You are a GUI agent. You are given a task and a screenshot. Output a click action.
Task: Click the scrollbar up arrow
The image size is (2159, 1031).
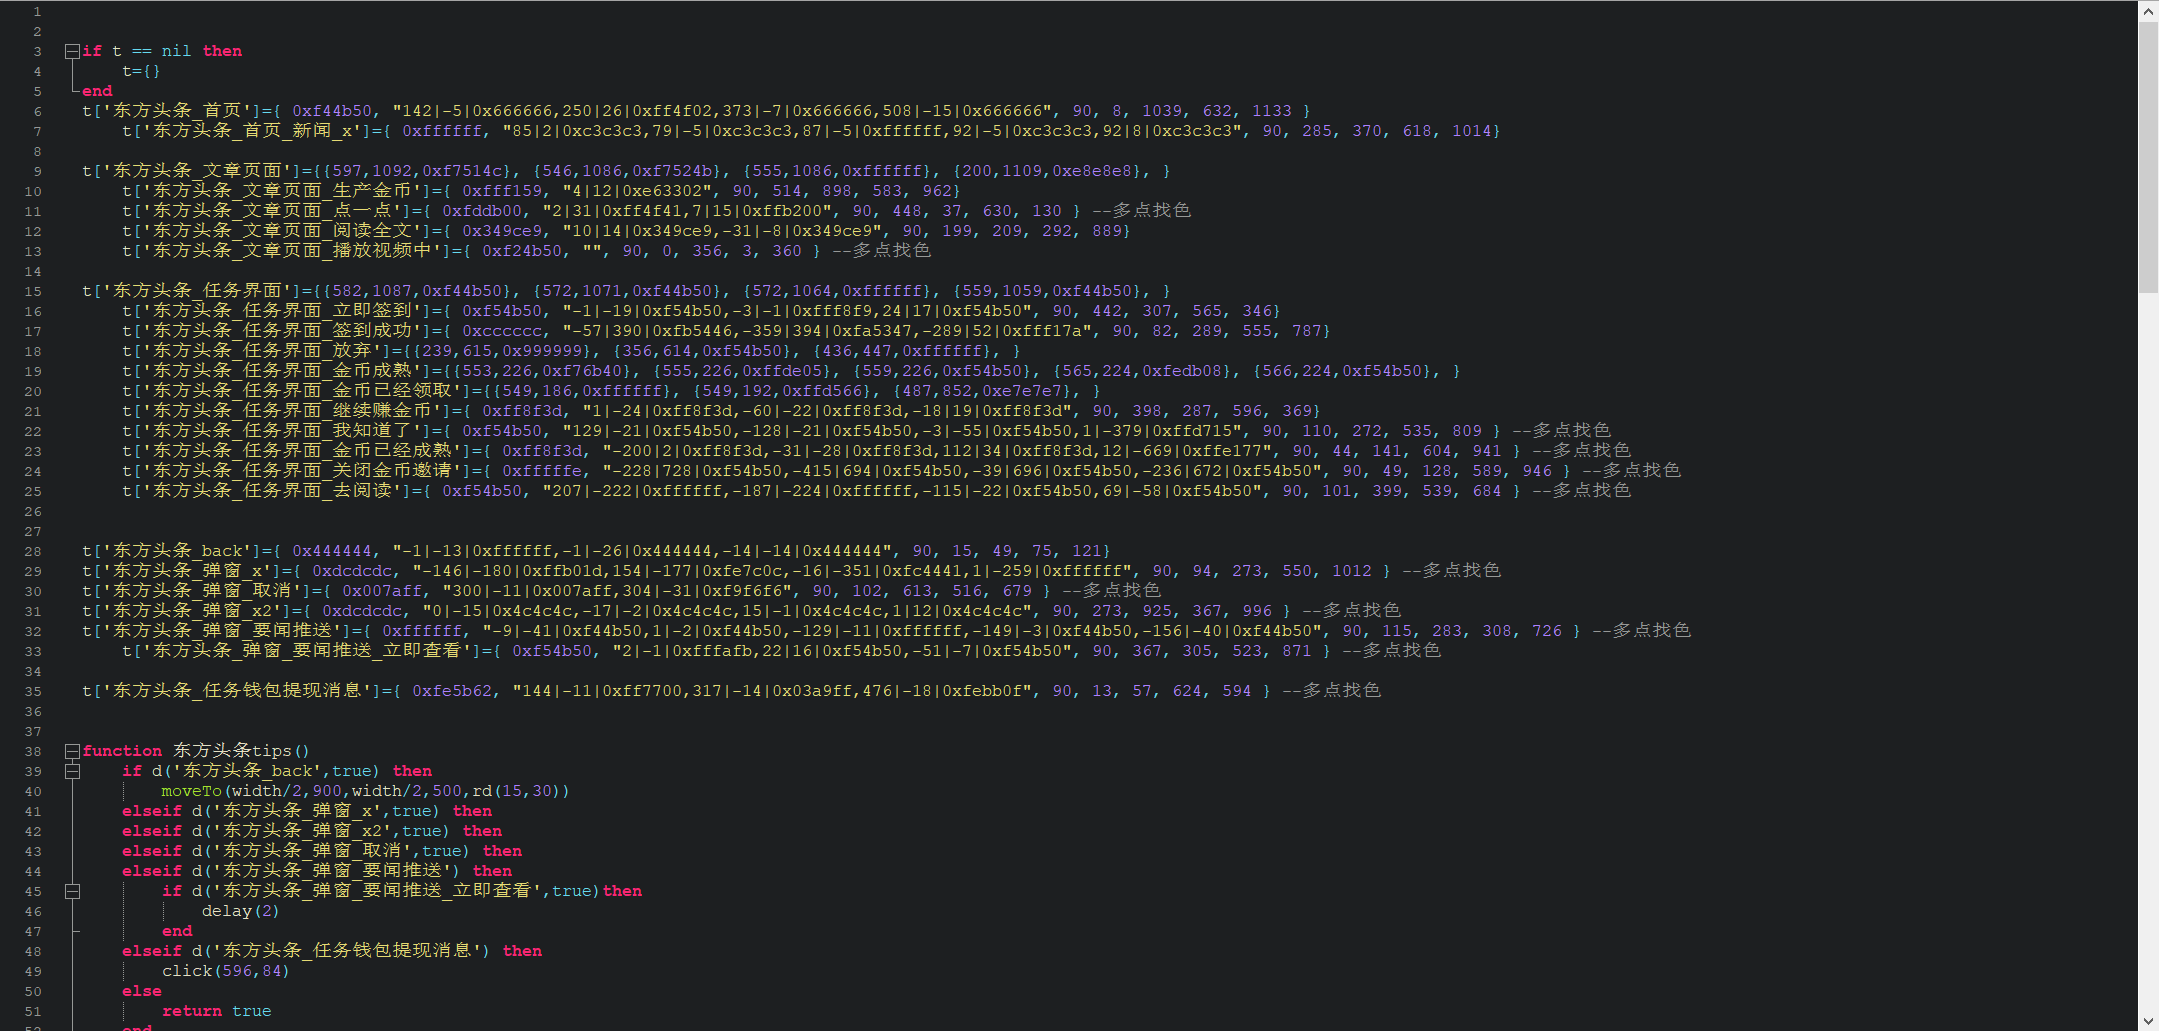click(x=2148, y=11)
